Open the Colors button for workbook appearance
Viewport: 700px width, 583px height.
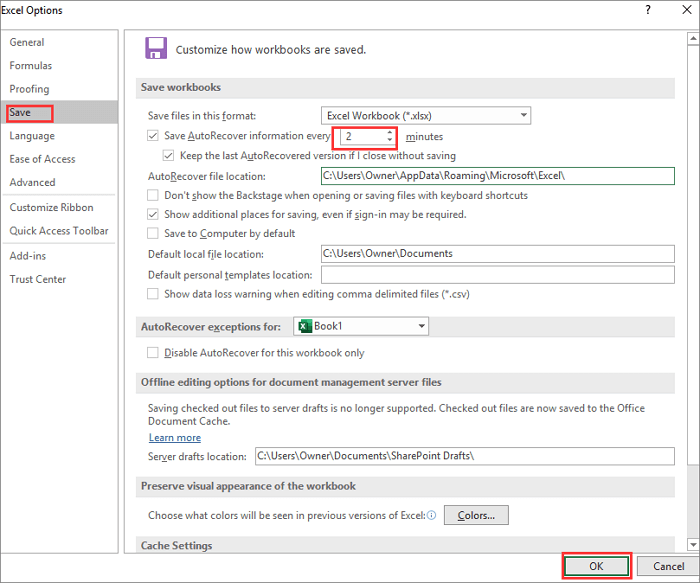(476, 516)
